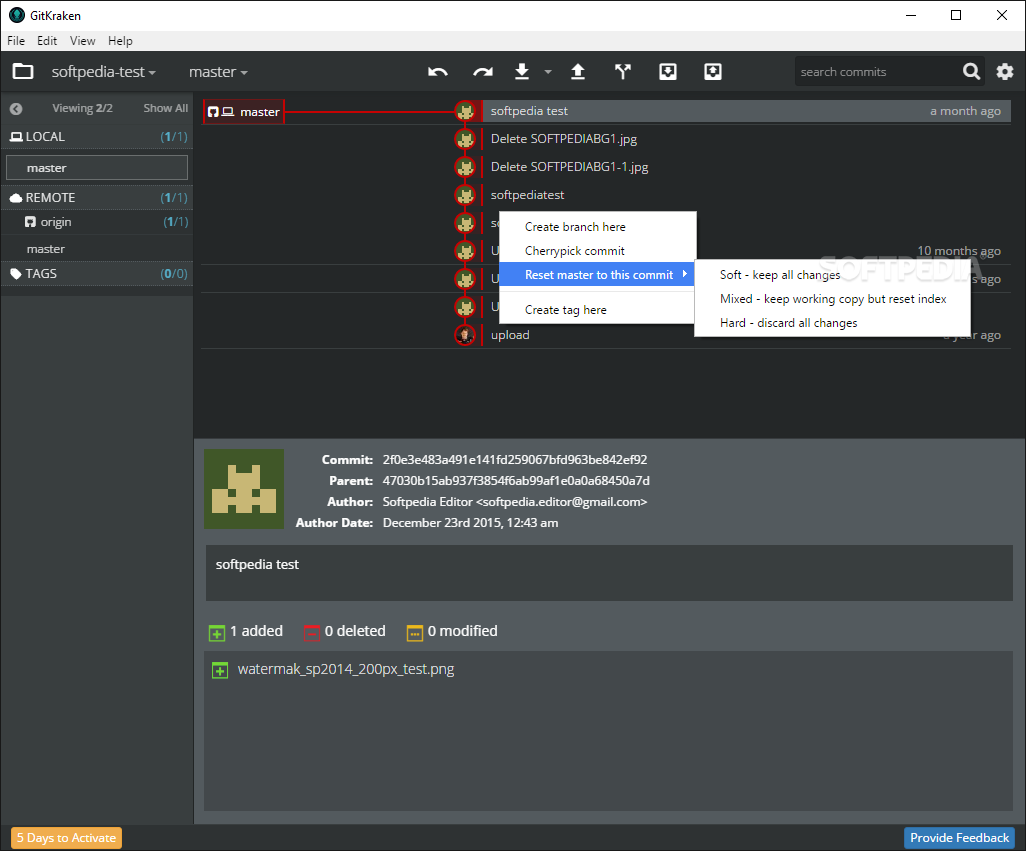Open the softpedia-test repository dropdown
Viewport: 1026px width, 851px height.
[103, 72]
